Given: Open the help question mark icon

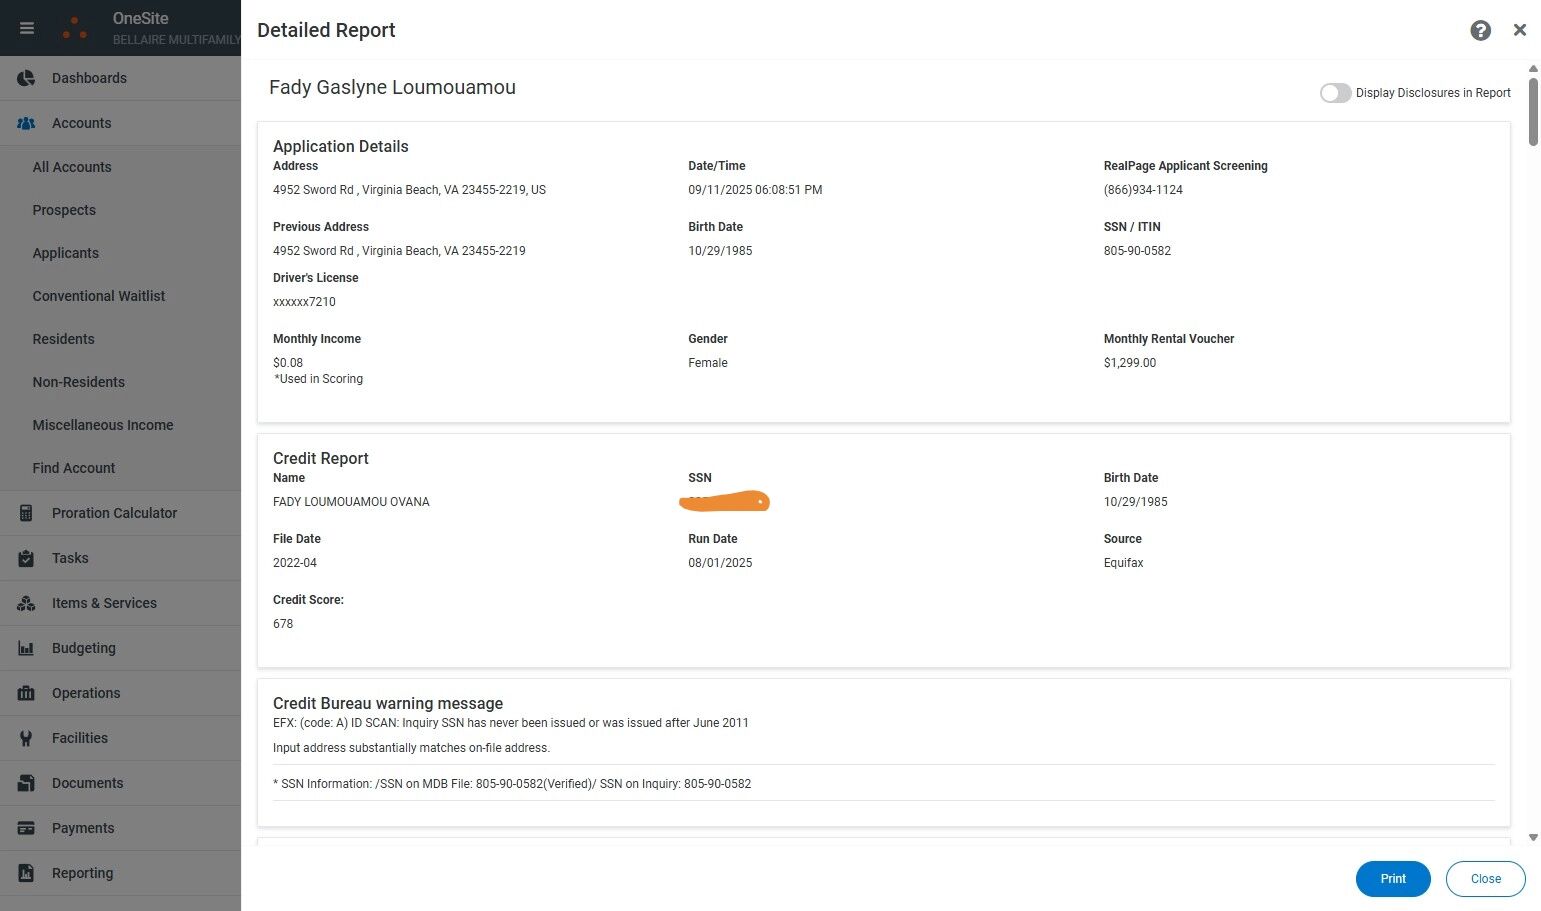Looking at the screenshot, I should click(x=1480, y=31).
